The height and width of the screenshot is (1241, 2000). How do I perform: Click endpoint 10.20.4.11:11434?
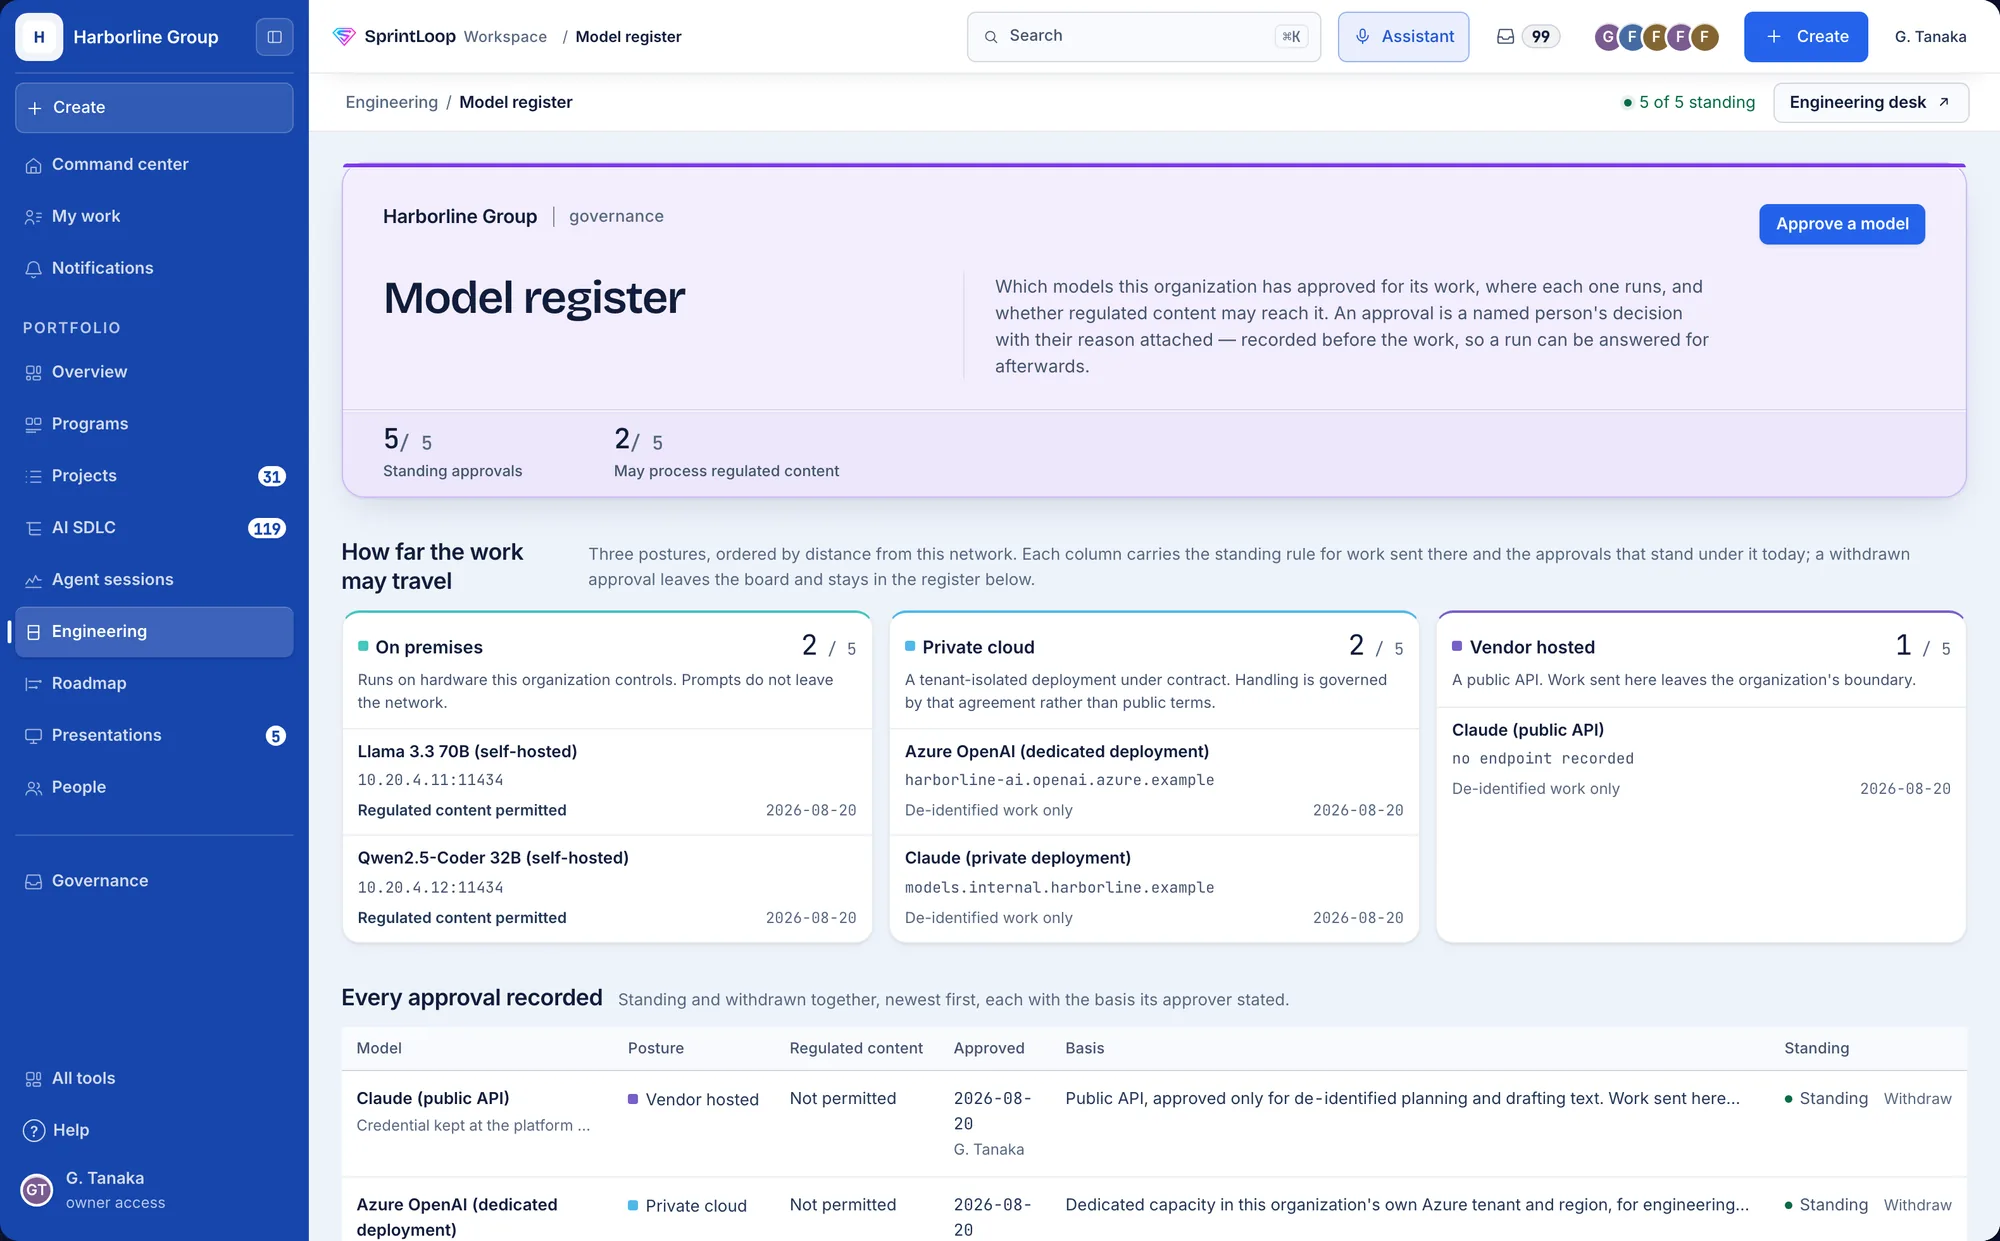(x=430, y=780)
